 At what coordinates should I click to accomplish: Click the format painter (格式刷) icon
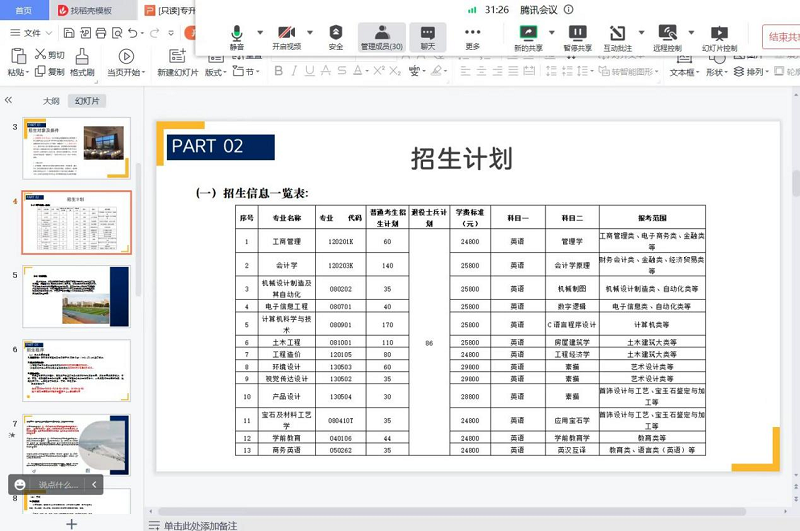[x=82, y=63]
